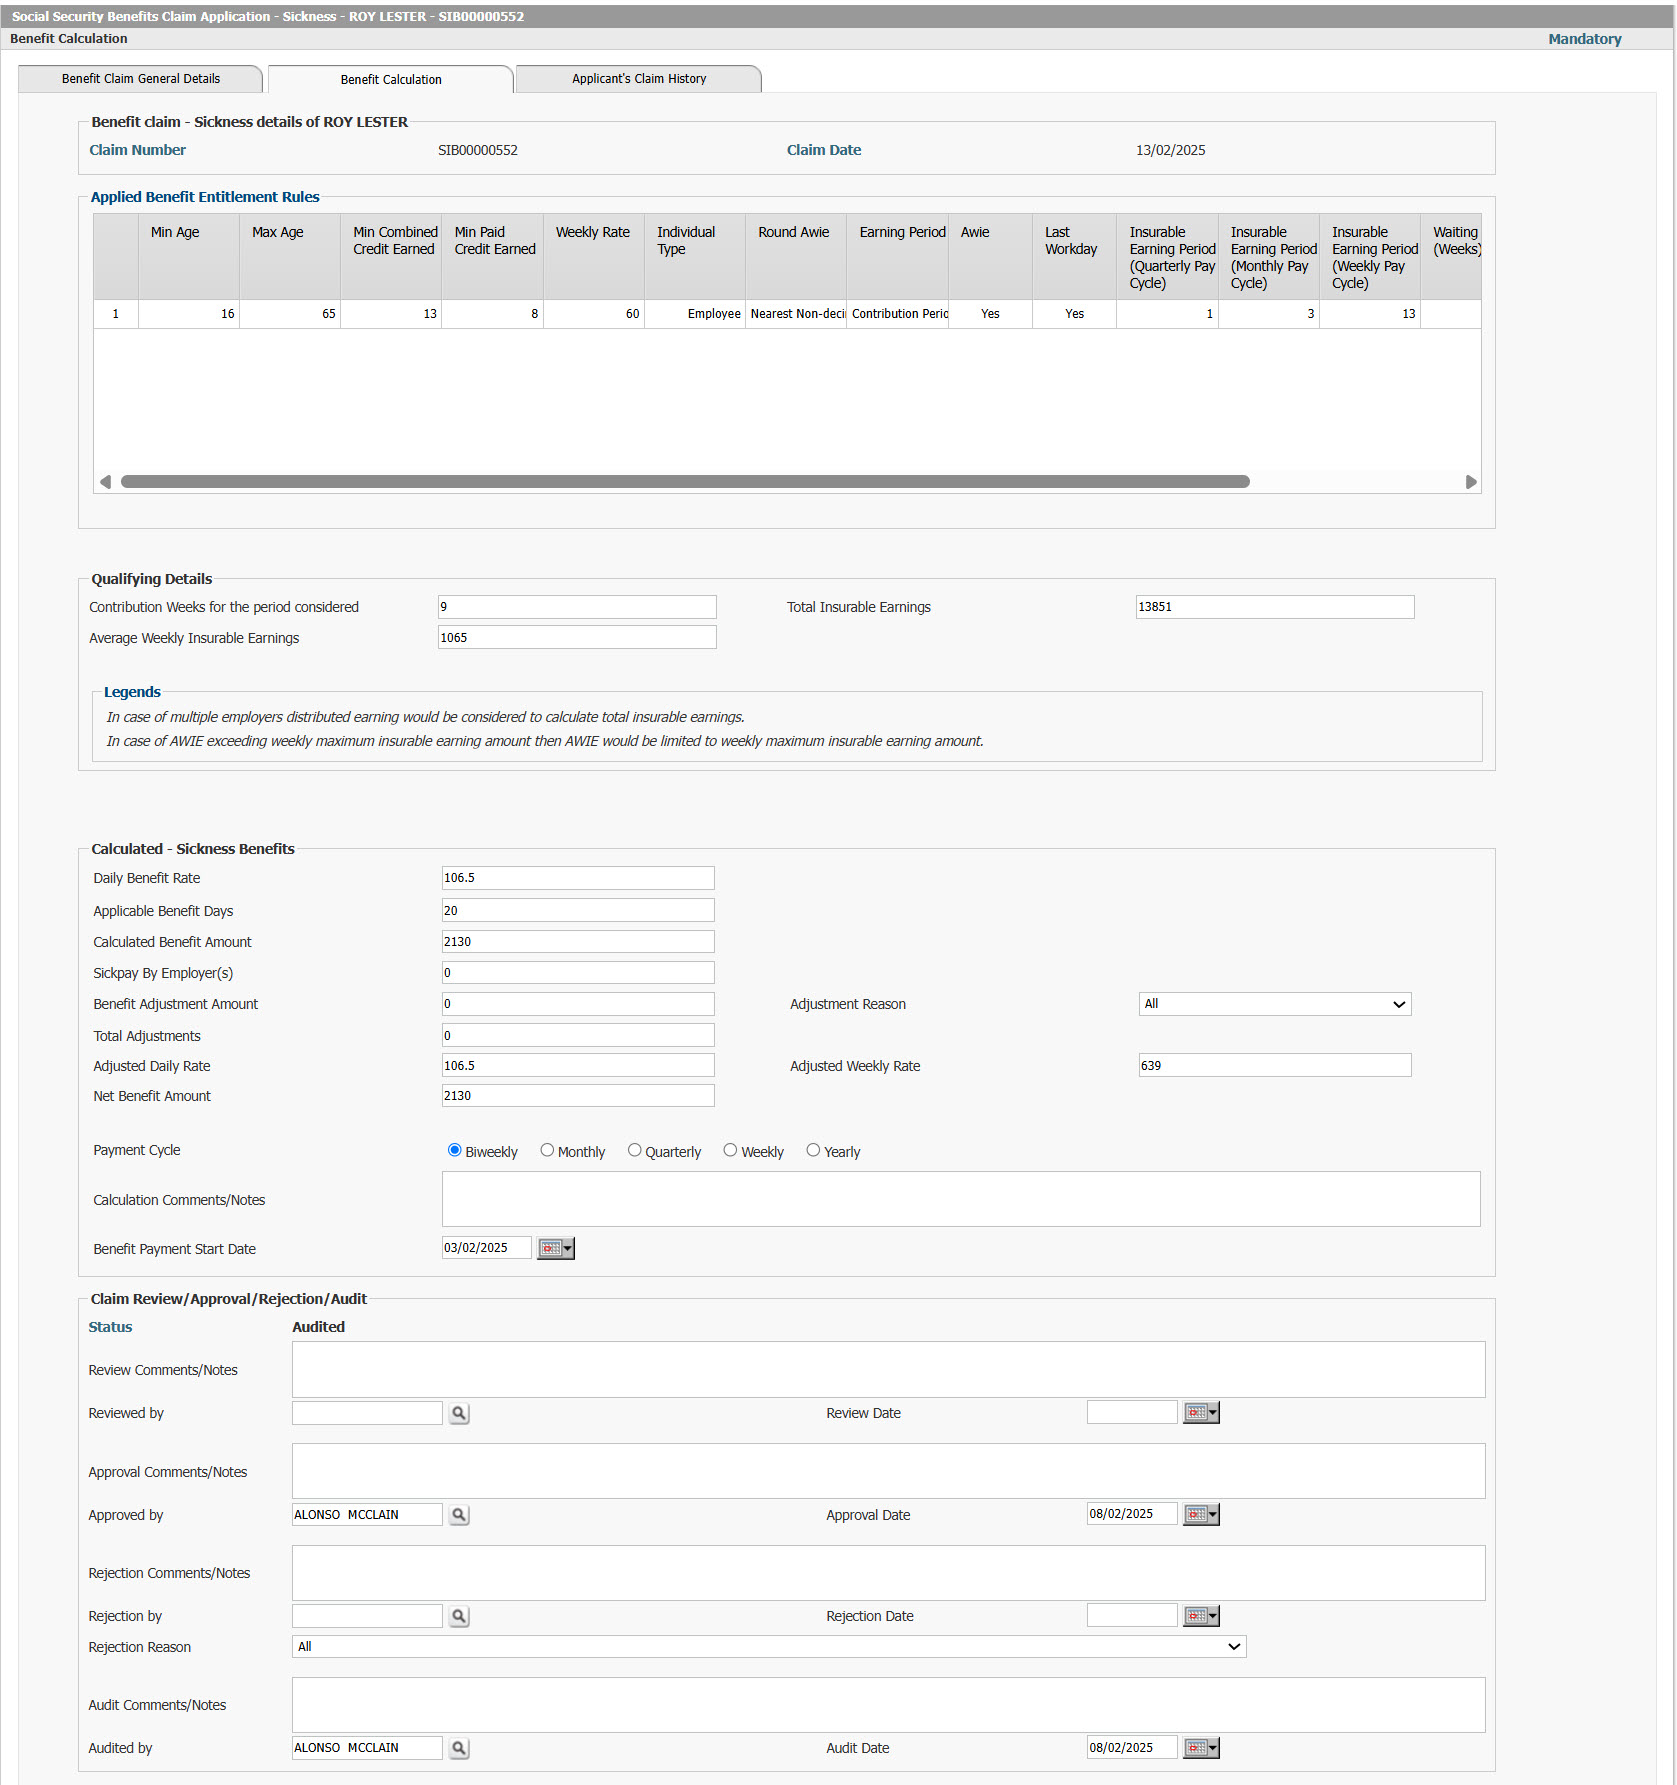
Task: Click the Calculated Benefit Amount field
Action: point(578,942)
